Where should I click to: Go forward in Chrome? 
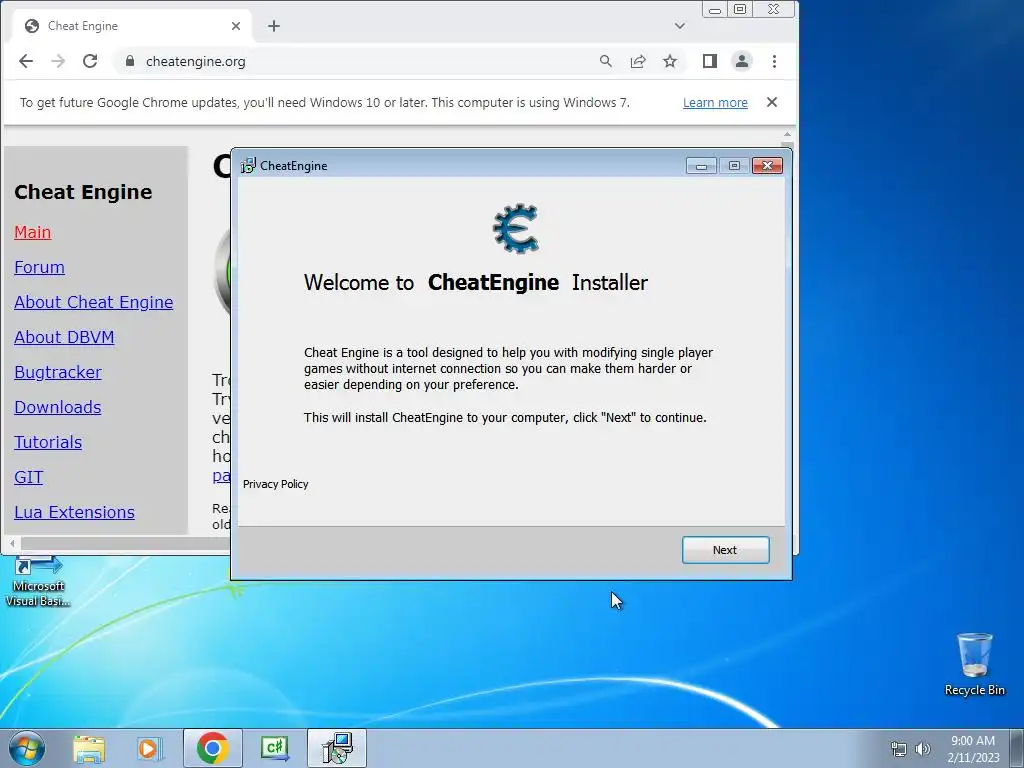pos(58,61)
